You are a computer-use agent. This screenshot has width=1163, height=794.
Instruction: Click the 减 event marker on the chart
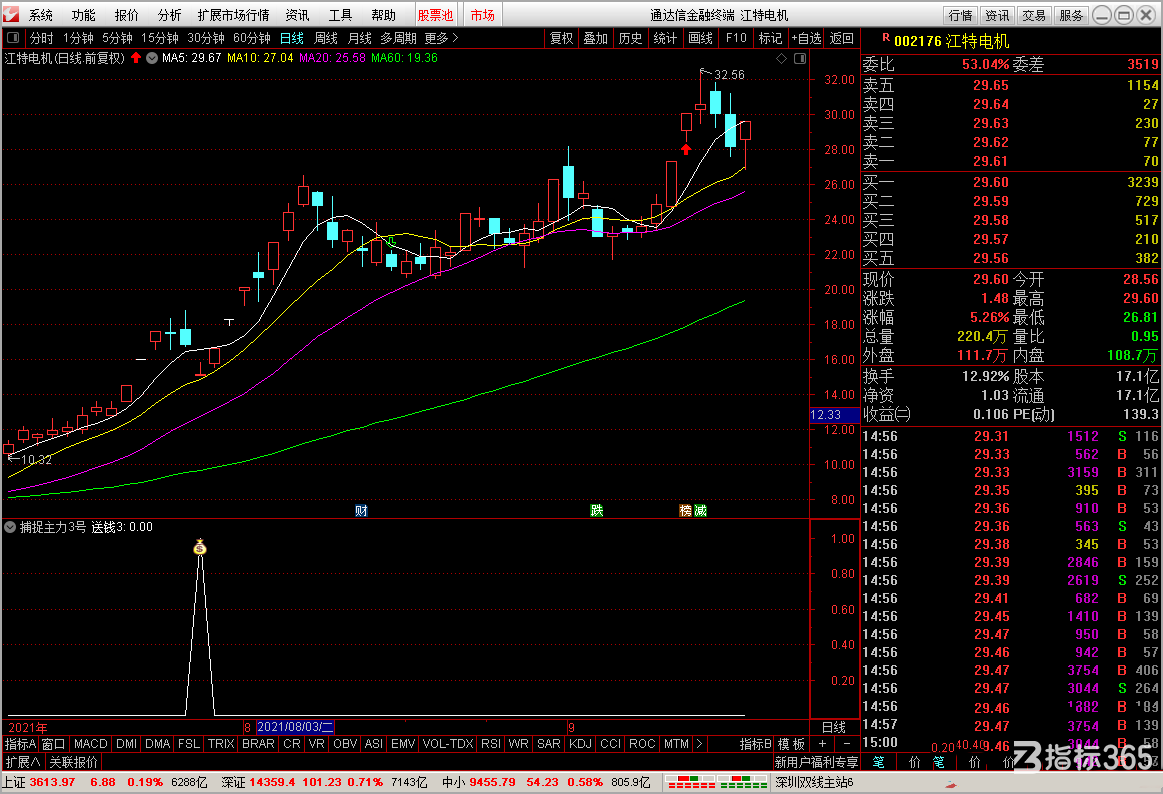click(x=700, y=511)
